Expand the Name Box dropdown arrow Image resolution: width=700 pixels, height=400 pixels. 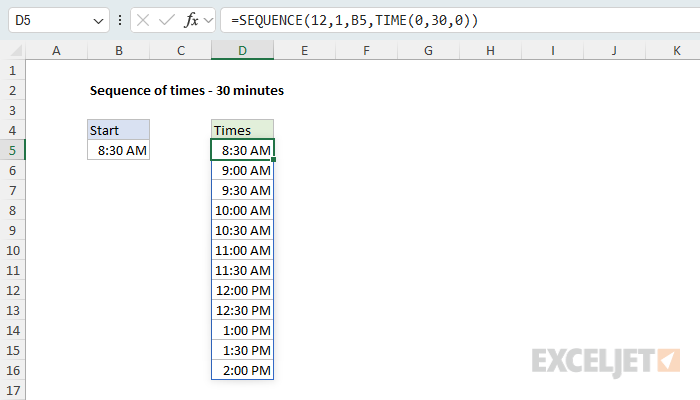point(98,21)
